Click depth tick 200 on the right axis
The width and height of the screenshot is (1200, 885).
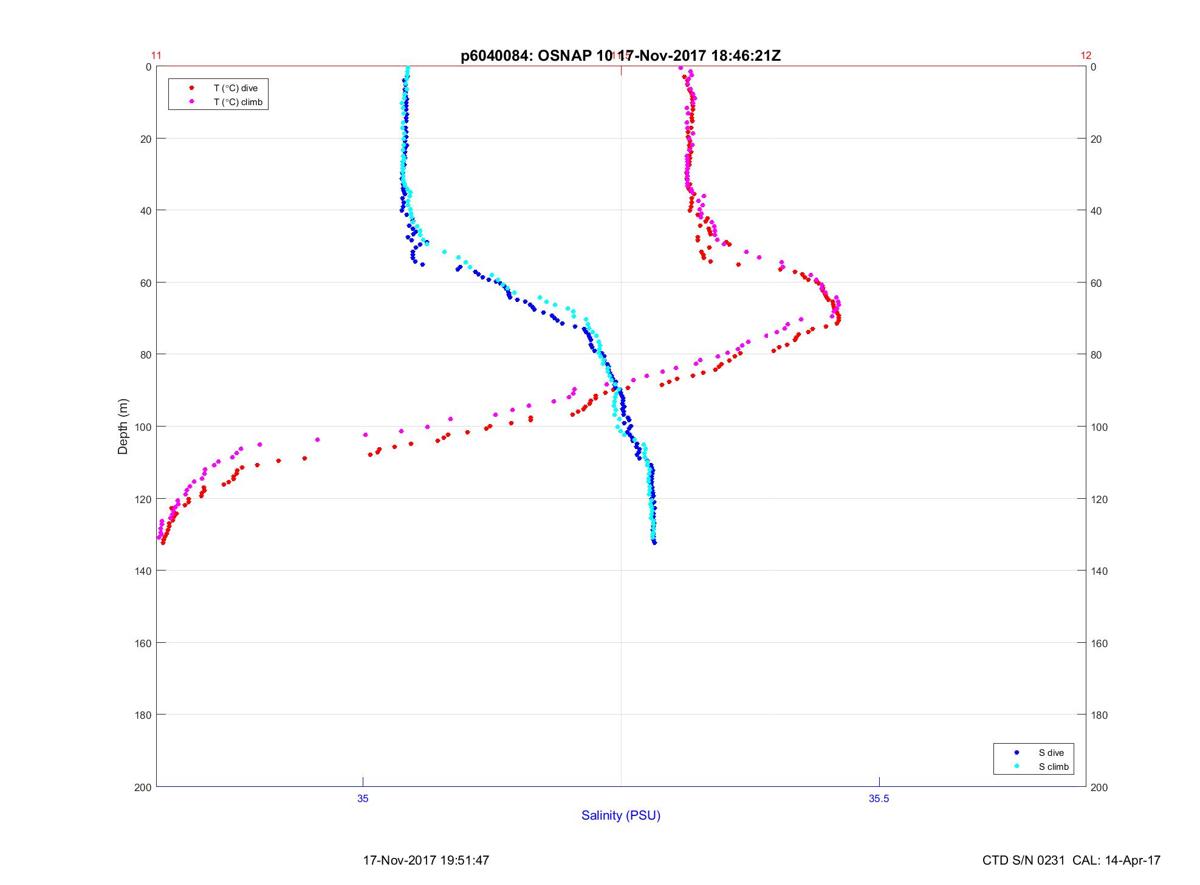click(x=1099, y=787)
